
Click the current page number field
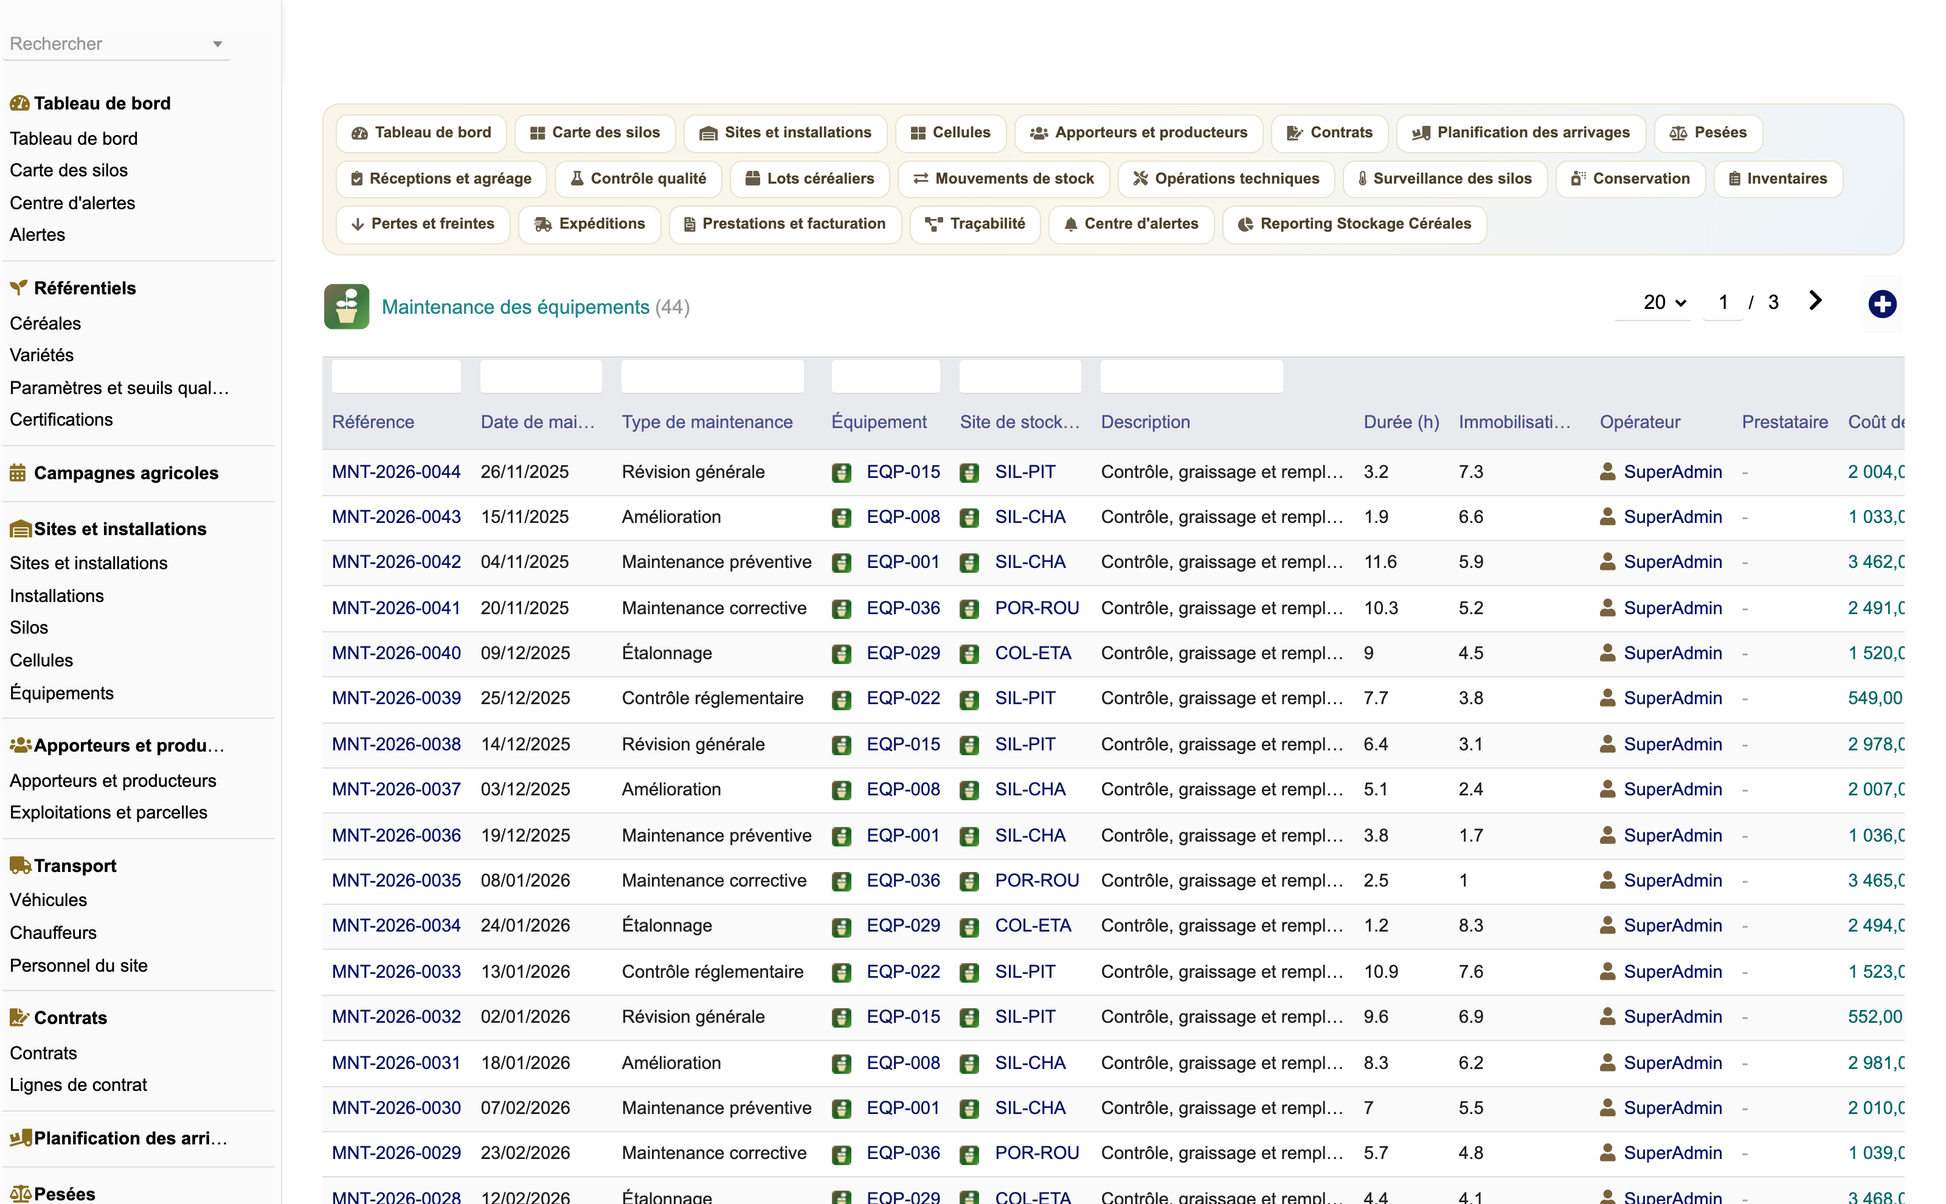[1722, 302]
